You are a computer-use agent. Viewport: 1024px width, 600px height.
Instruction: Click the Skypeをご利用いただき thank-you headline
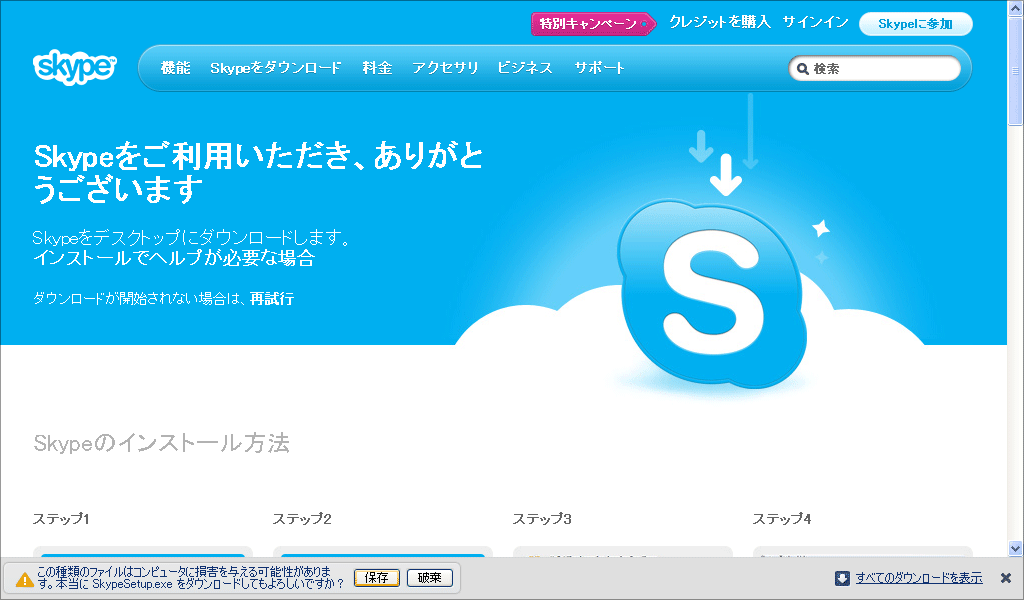click(x=259, y=172)
